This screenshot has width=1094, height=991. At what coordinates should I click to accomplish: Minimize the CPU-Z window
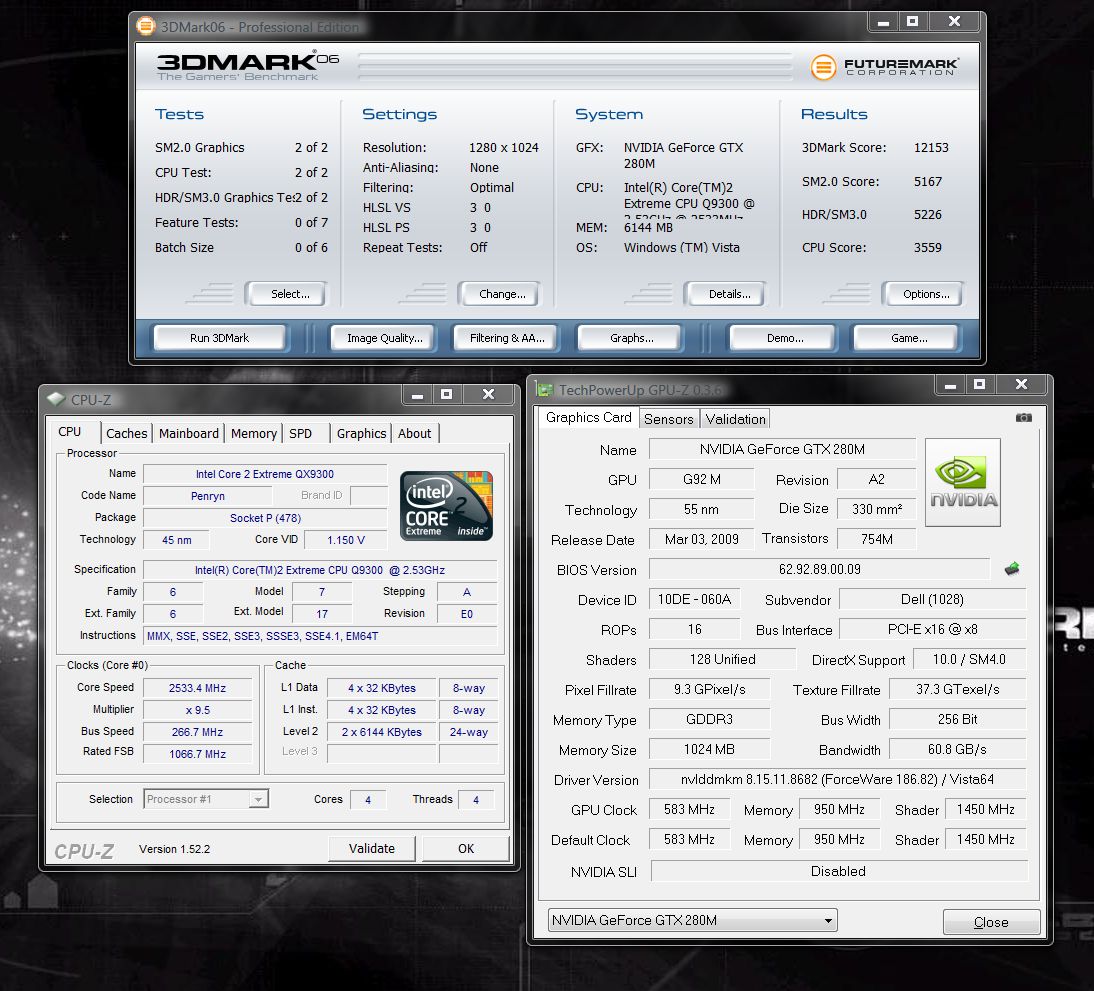tap(417, 395)
